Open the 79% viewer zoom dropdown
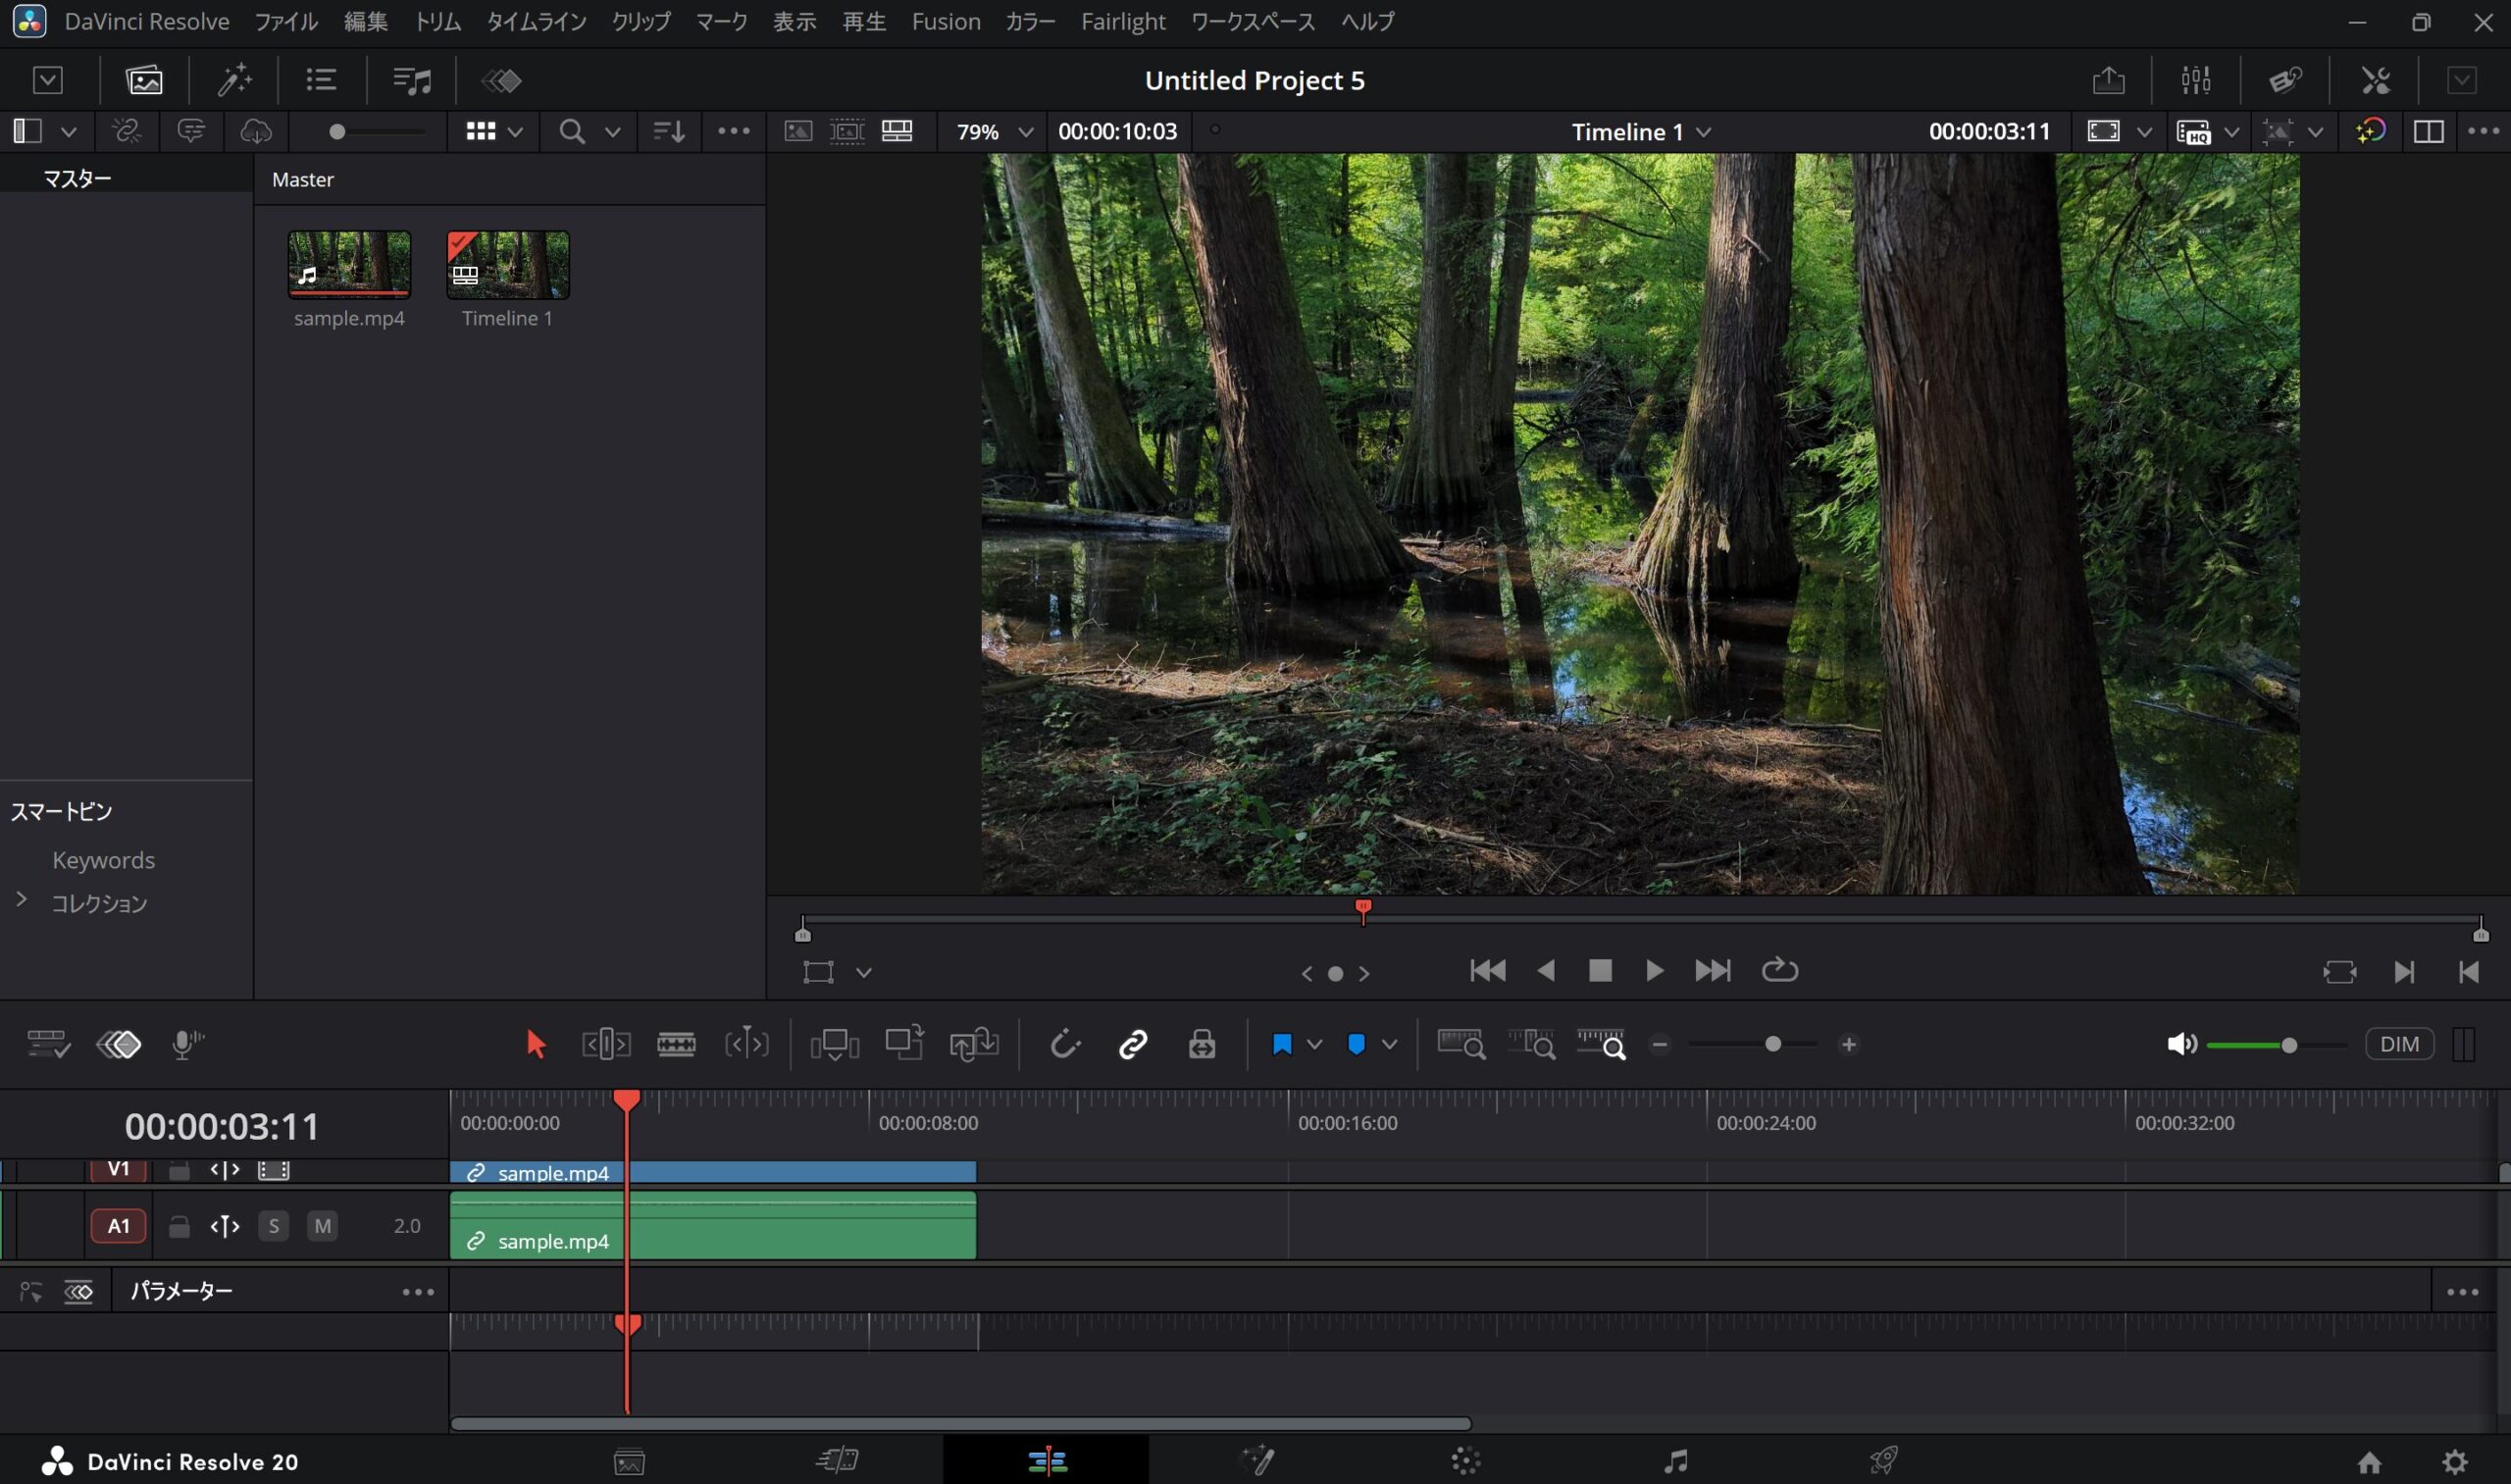The image size is (2511, 1484). point(994,131)
